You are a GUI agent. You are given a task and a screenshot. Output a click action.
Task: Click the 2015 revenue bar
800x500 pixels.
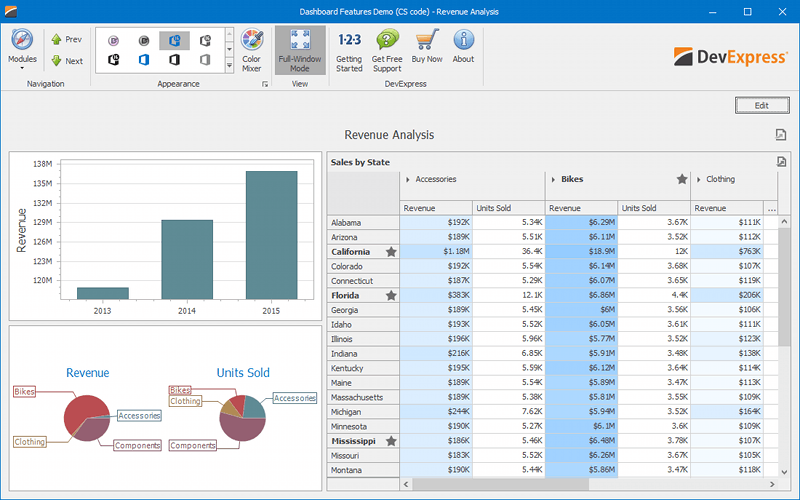(x=271, y=235)
